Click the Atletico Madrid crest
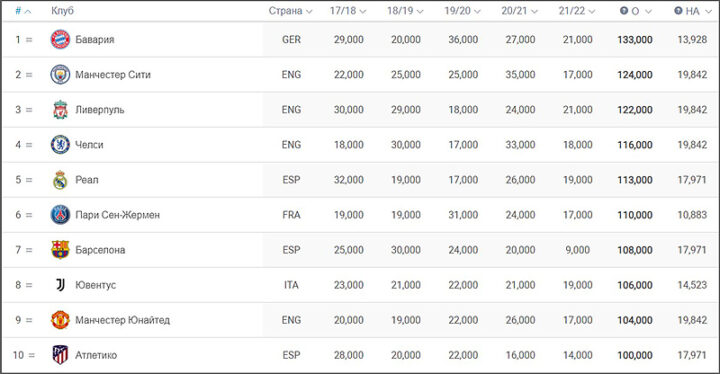720x374 pixels. [60, 355]
